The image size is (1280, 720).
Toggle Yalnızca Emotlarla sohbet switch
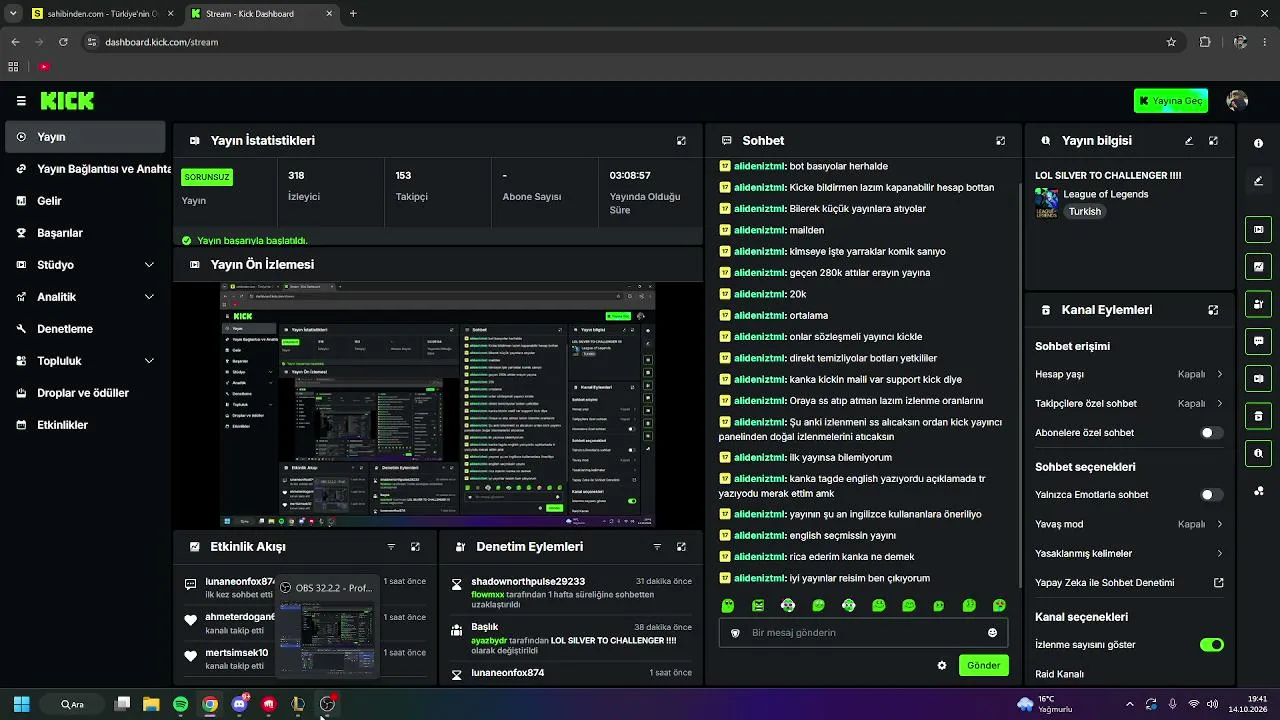pyautogui.click(x=1211, y=495)
